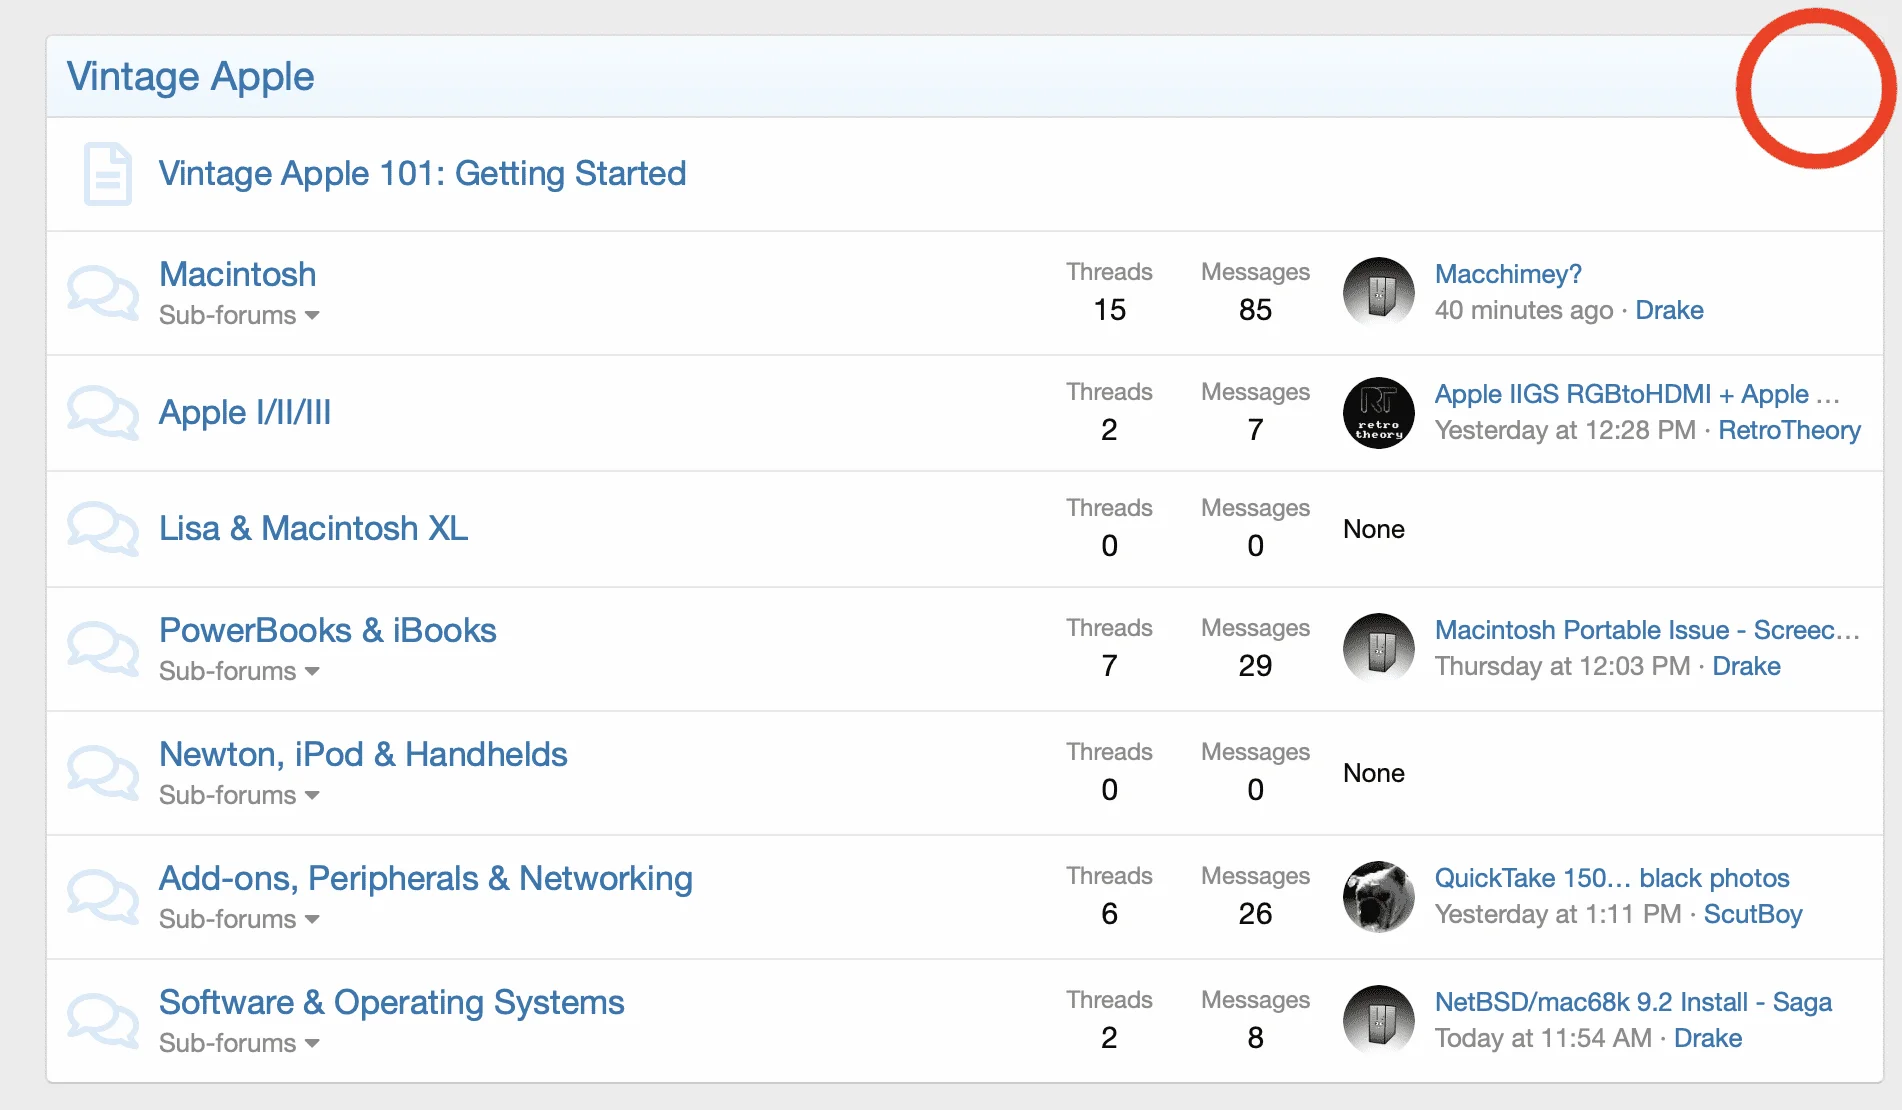
Task: Expand Sub-forums under Software & Operating Systems
Action: (239, 1043)
